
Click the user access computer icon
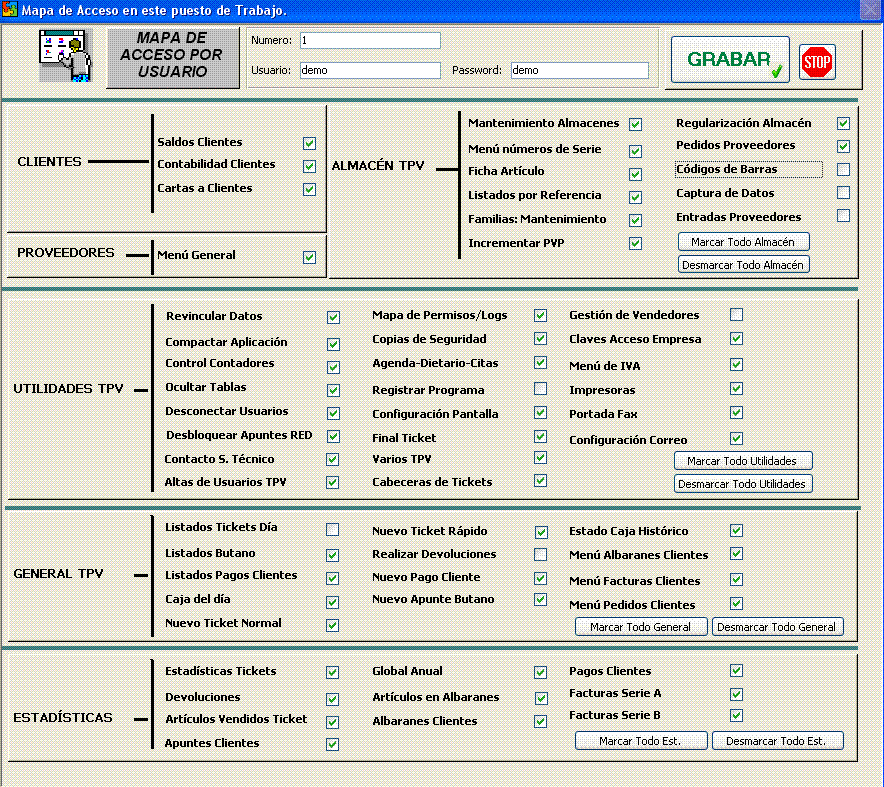pos(64,57)
